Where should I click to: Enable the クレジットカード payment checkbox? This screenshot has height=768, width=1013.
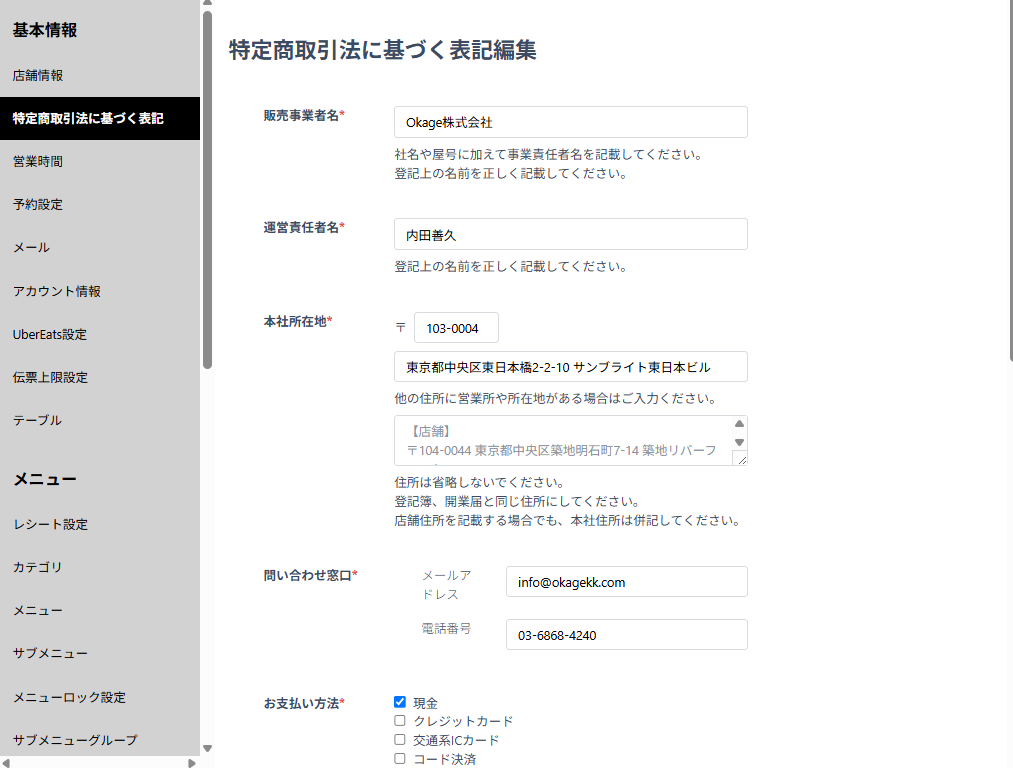coord(400,721)
